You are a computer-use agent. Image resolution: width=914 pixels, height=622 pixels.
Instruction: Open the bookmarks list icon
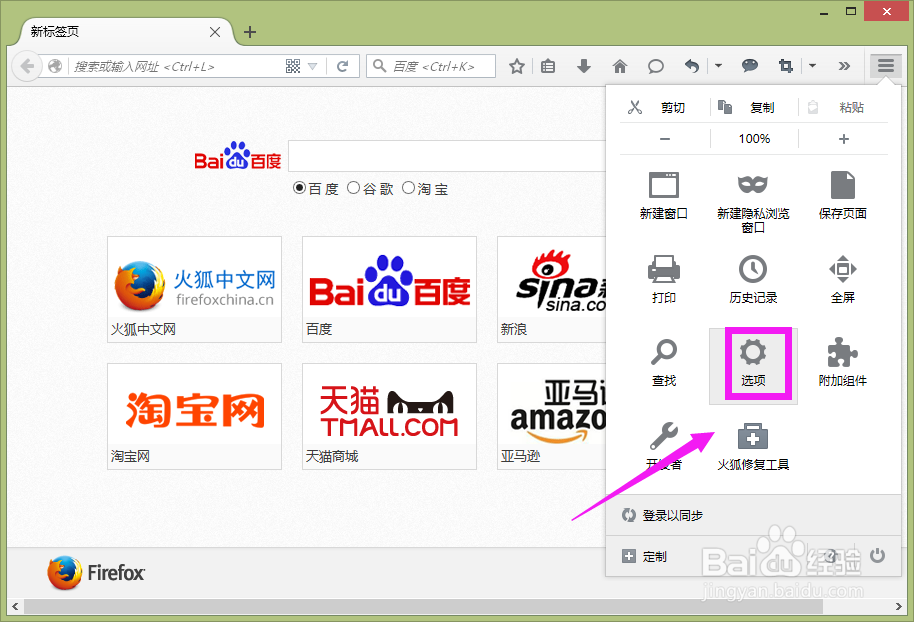point(548,66)
